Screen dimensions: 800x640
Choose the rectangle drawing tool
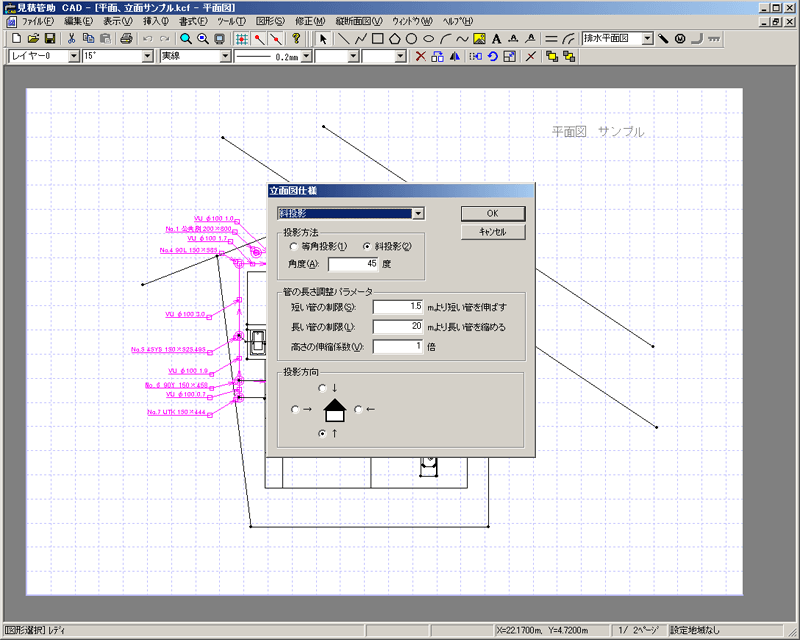(x=378, y=39)
